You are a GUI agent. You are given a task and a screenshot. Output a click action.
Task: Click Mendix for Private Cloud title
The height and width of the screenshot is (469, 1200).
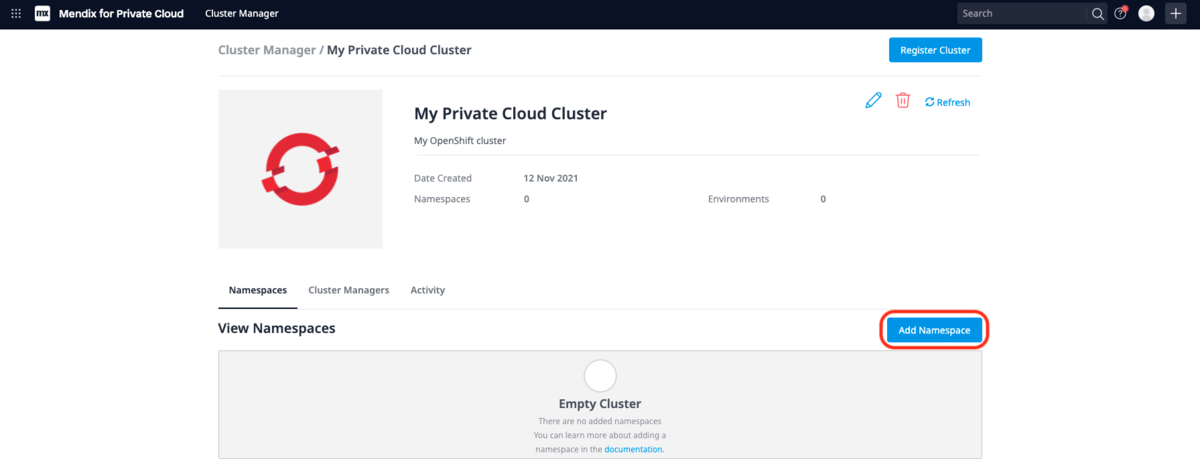(x=120, y=14)
